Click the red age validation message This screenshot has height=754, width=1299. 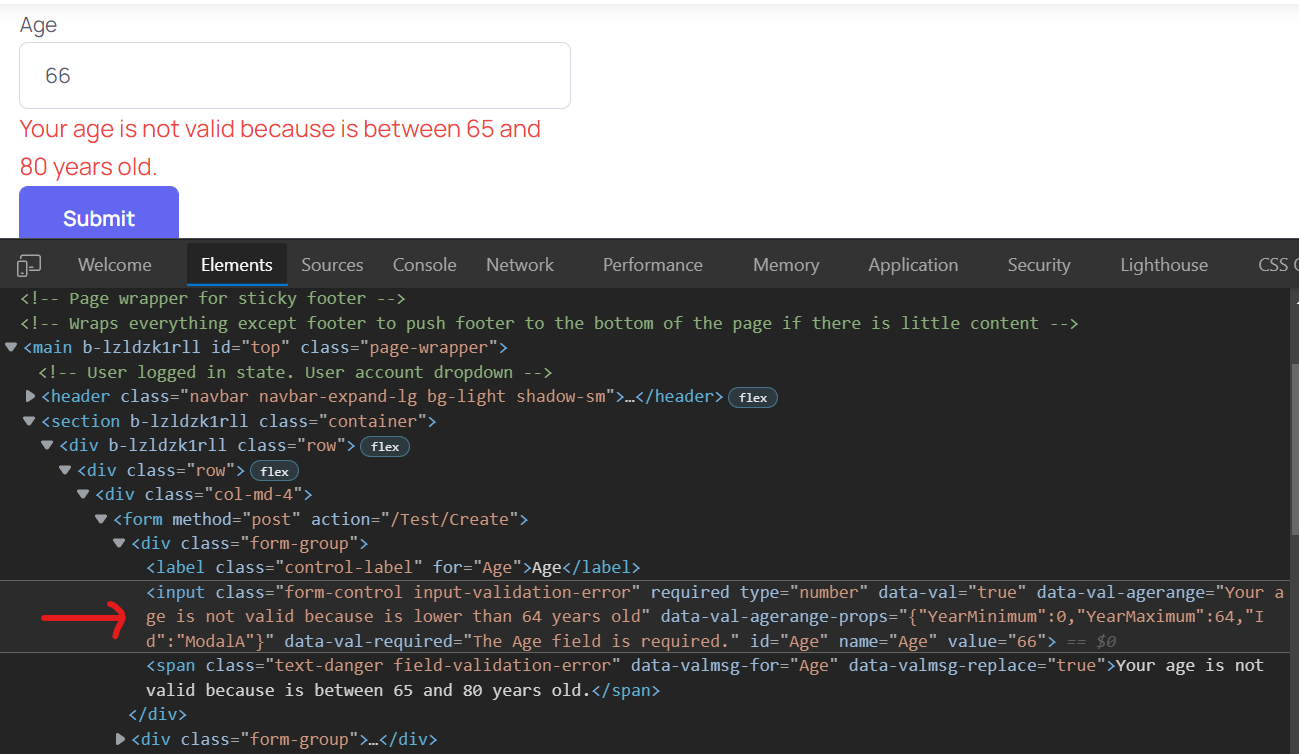(280, 147)
